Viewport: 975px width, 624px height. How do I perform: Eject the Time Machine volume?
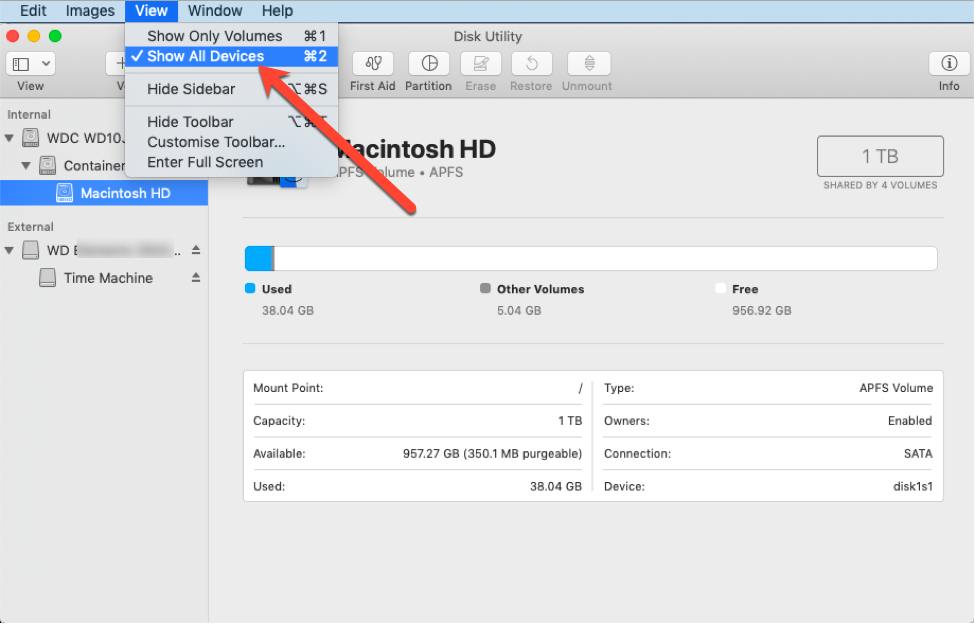pos(196,277)
